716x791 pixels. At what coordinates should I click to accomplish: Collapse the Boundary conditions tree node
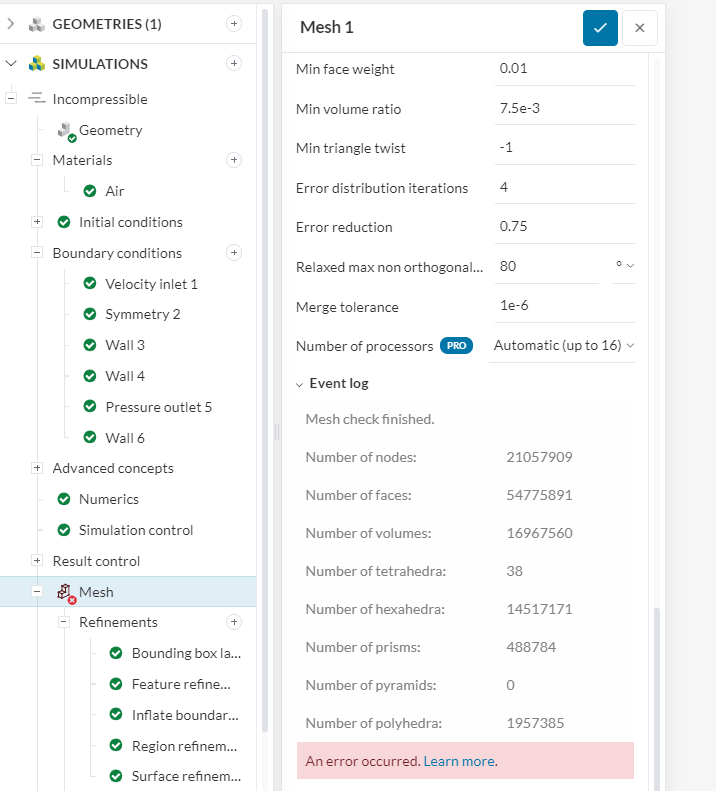point(37,253)
